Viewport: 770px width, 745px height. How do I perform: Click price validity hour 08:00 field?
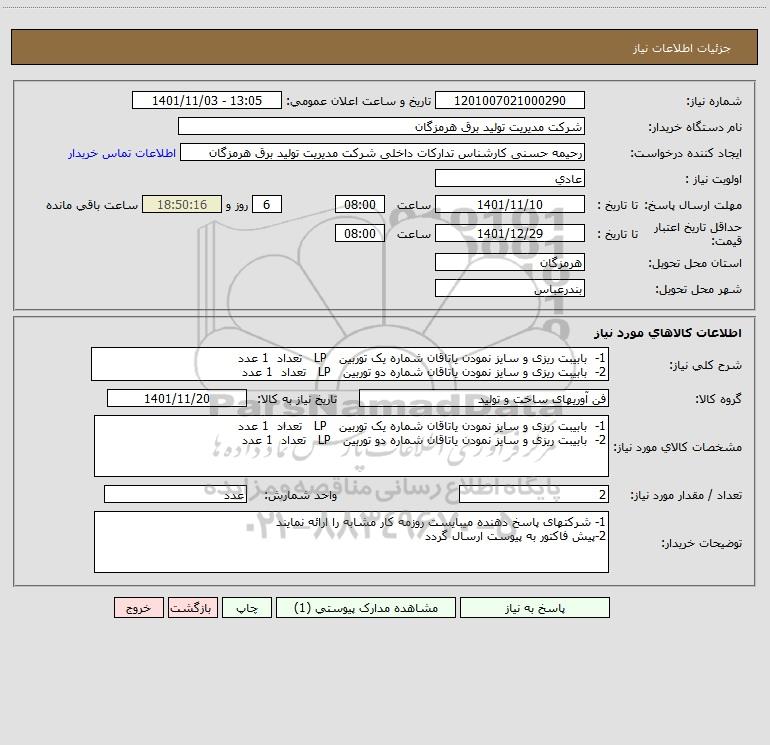click(359, 233)
